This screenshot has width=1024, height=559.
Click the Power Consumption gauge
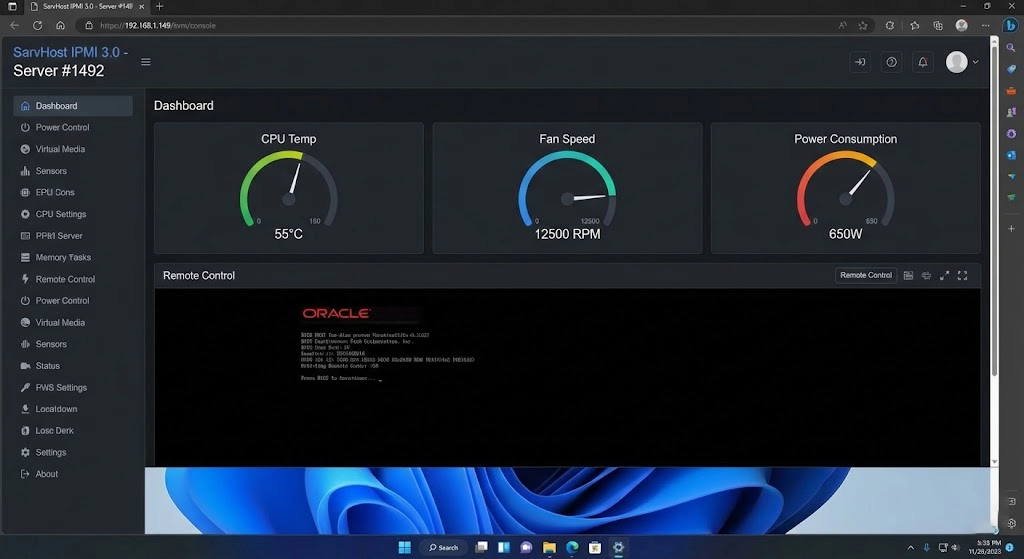[846, 188]
